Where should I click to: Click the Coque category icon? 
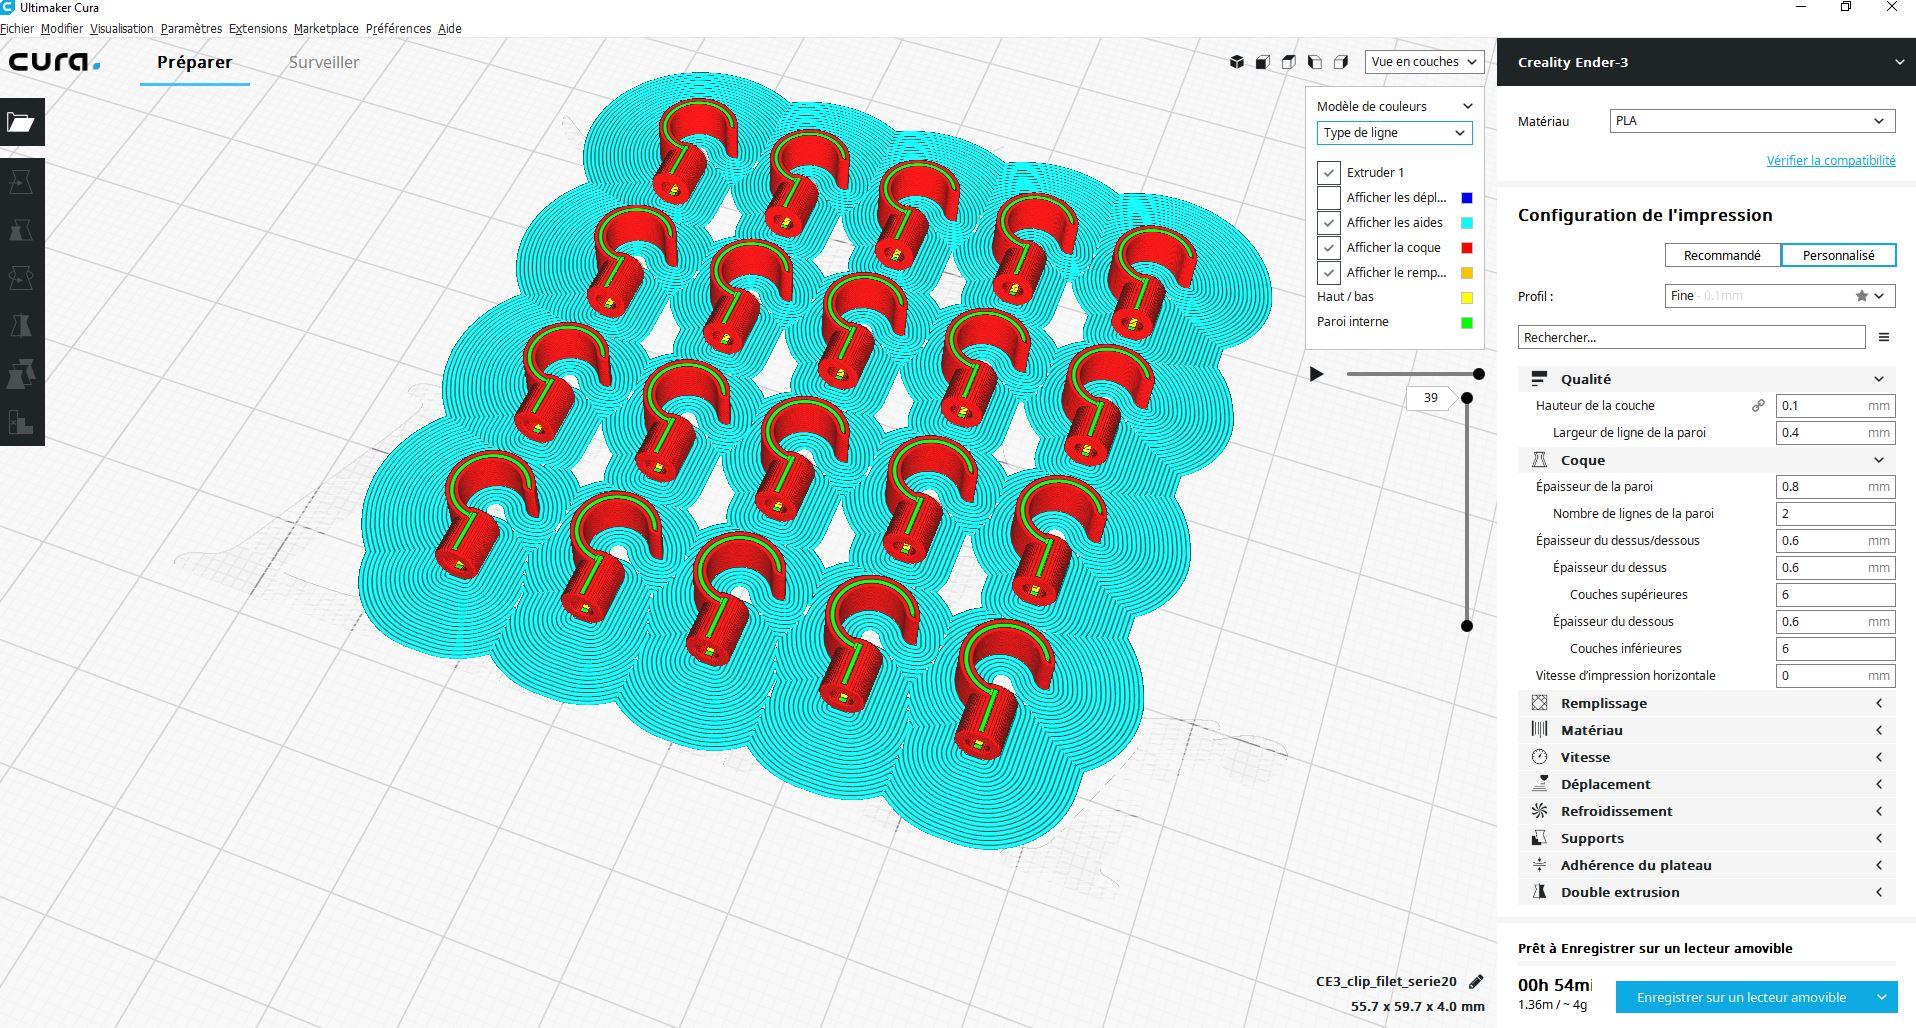[x=1540, y=460]
